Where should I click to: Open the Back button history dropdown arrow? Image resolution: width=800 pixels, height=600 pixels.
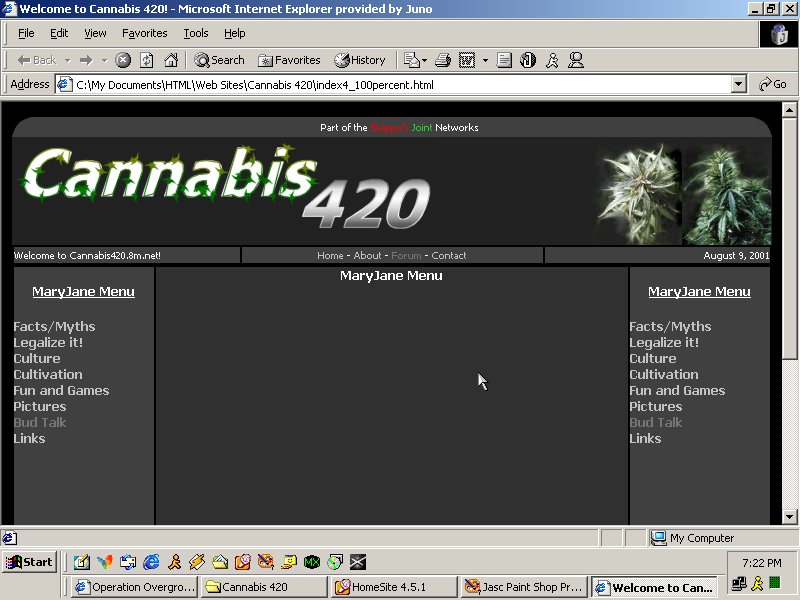pos(67,60)
